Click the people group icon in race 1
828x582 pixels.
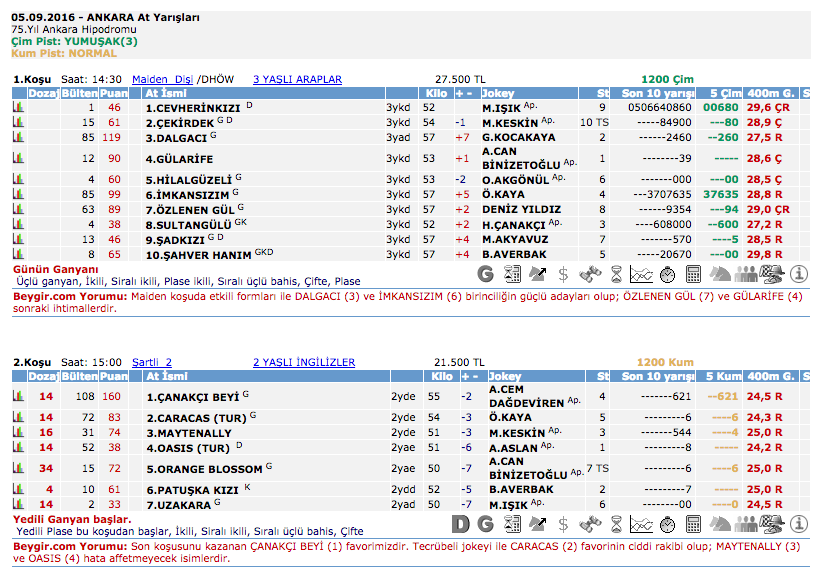coord(747,273)
